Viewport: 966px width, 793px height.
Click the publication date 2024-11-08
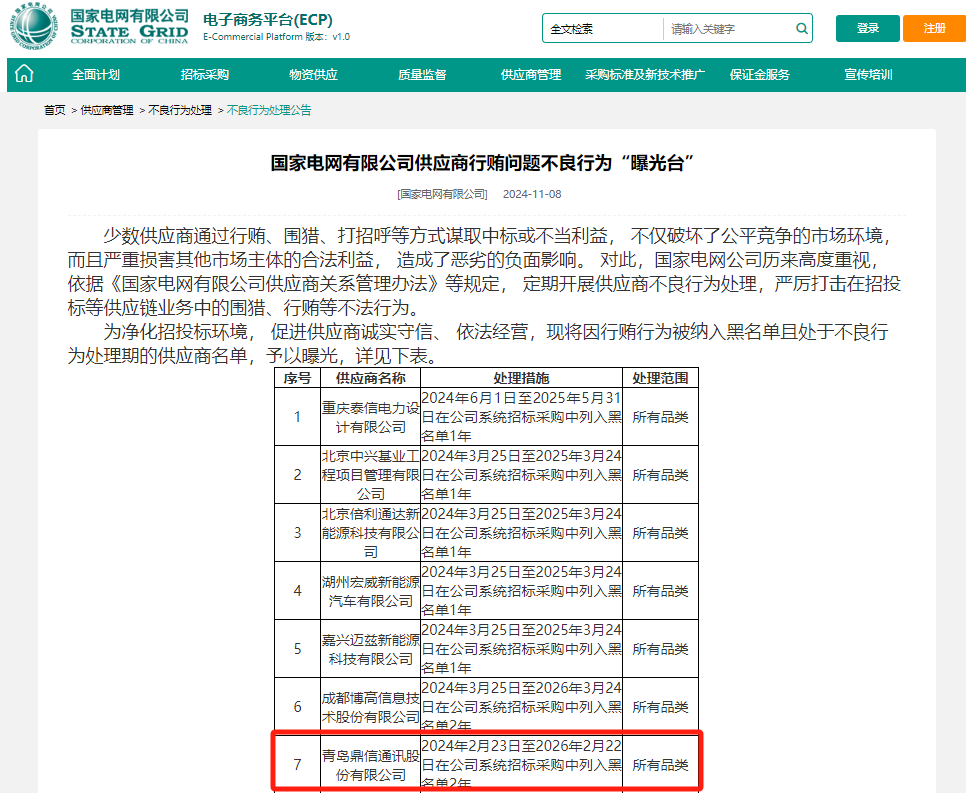[x=532, y=194]
